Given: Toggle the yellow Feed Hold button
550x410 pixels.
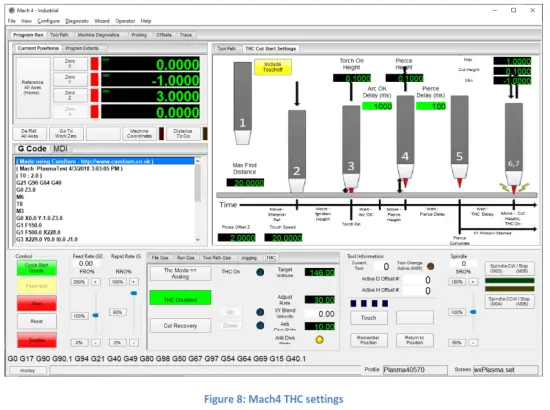Looking at the screenshot, I should (36, 286).
